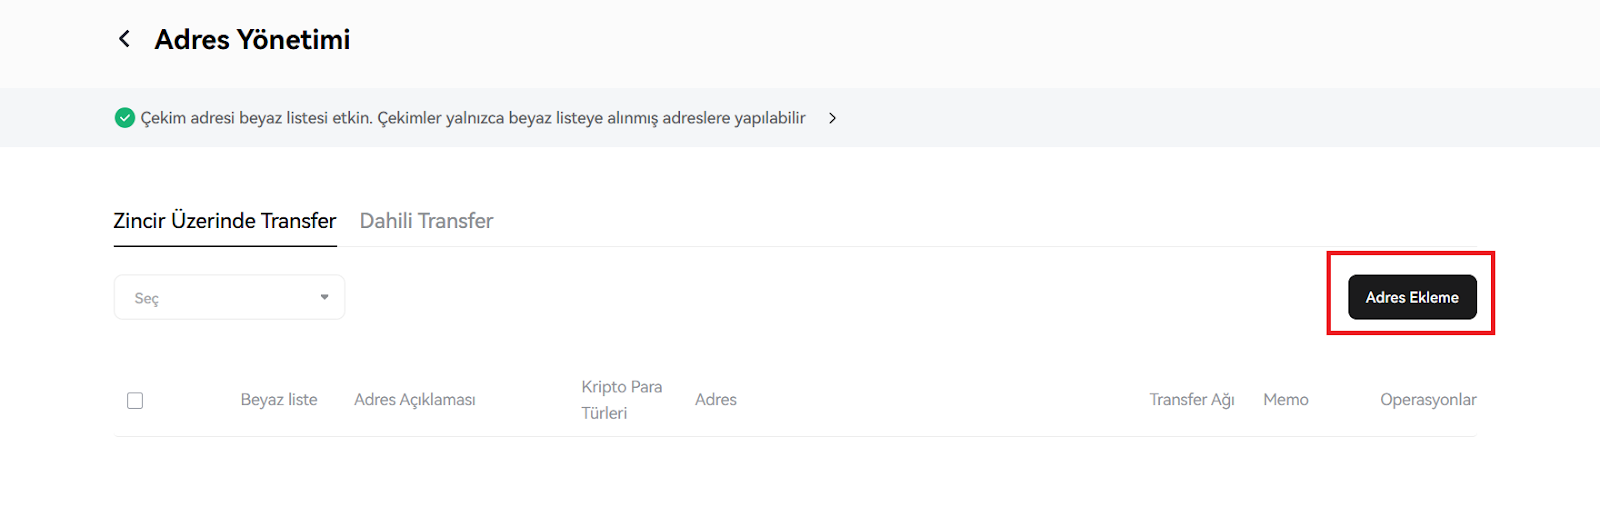Click the Memo column header
Viewport: 1600px width, 526px height.
(x=1286, y=400)
